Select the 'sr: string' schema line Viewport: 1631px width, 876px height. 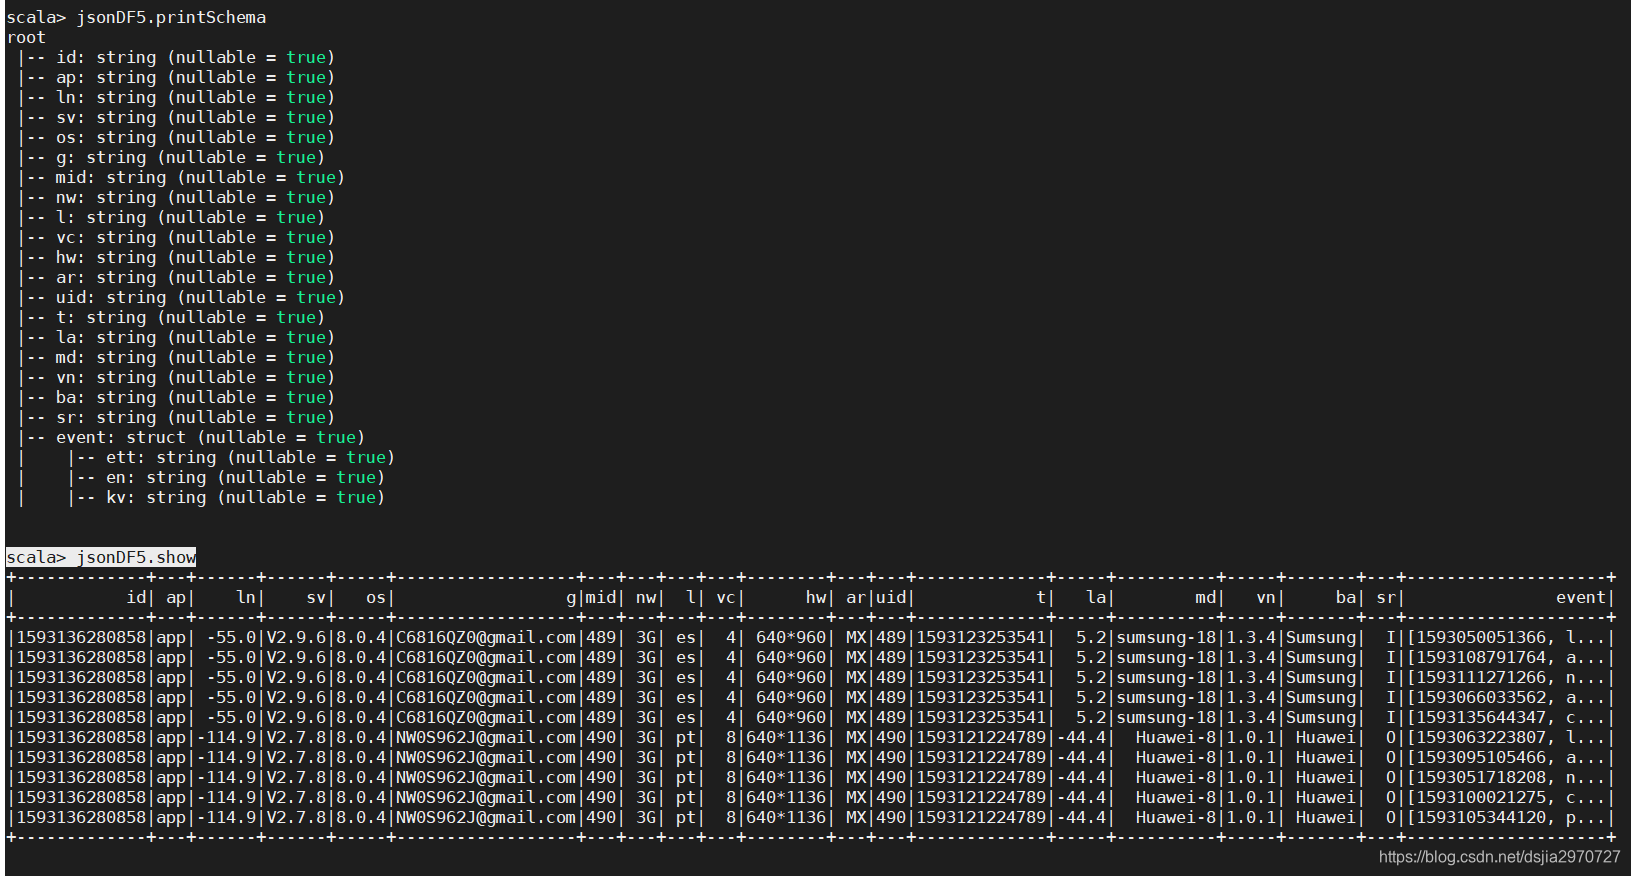point(175,417)
